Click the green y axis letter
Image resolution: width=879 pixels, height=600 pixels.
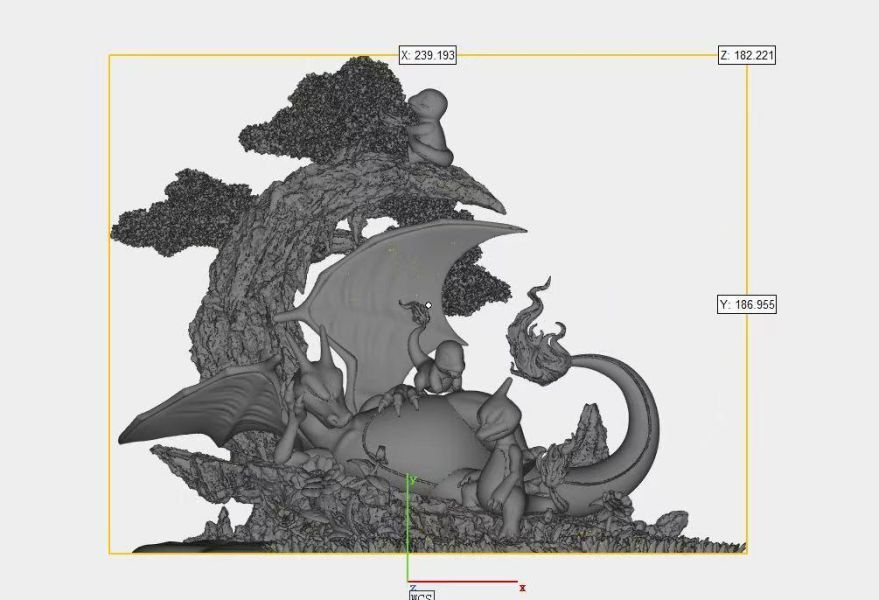tap(413, 479)
